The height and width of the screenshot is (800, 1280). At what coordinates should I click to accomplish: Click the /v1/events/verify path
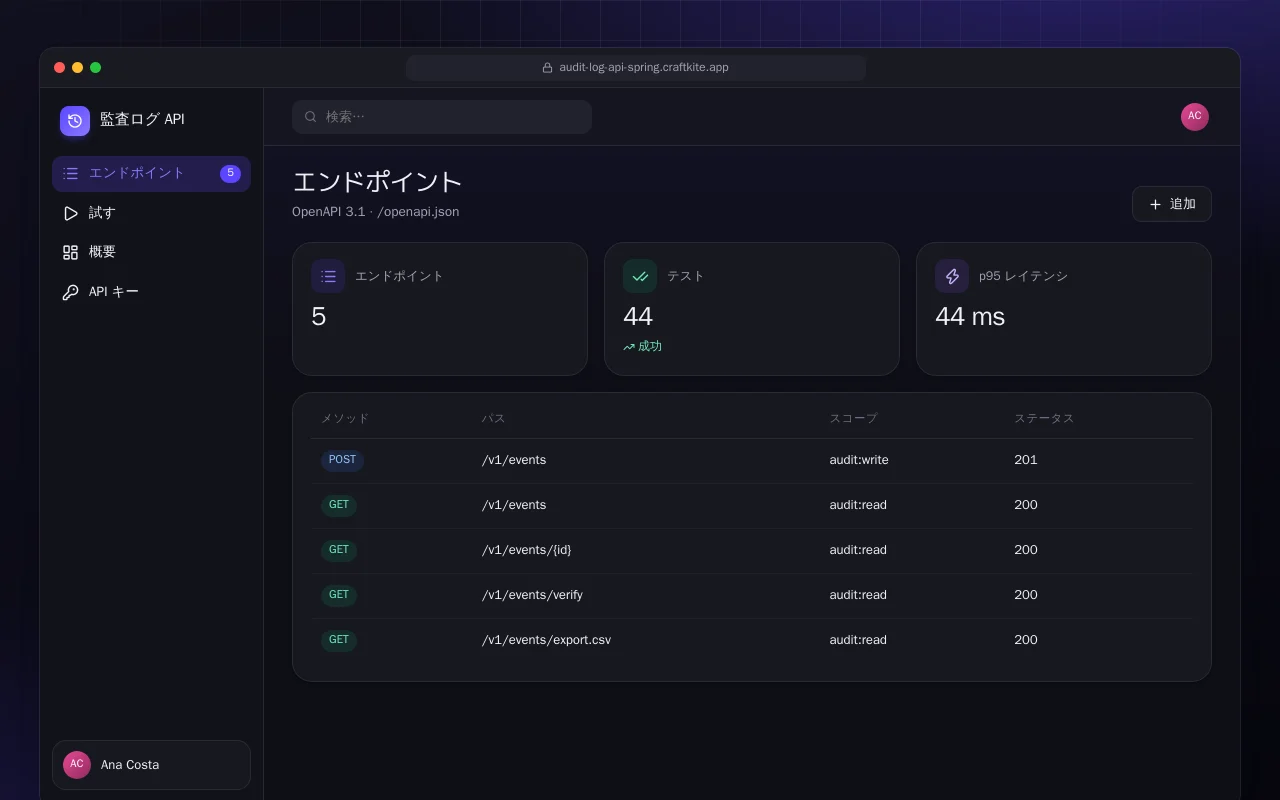pyautogui.click(x=532, y=595)
